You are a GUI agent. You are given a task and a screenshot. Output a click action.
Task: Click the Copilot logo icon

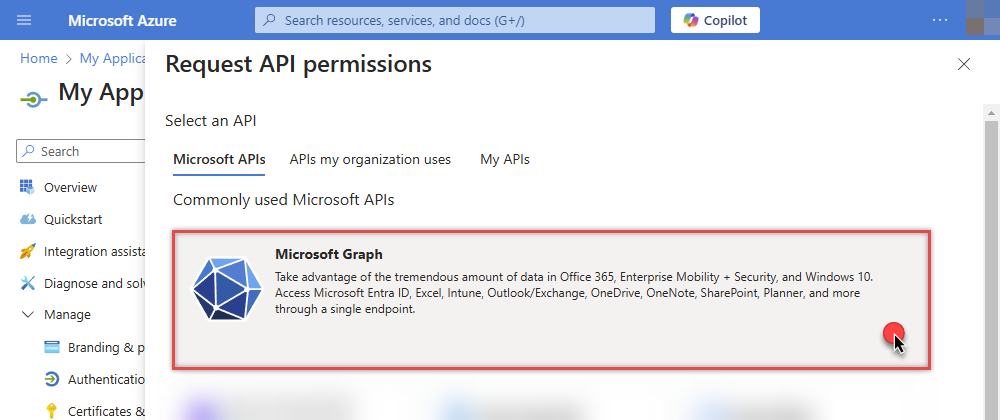tap(691, 20)
